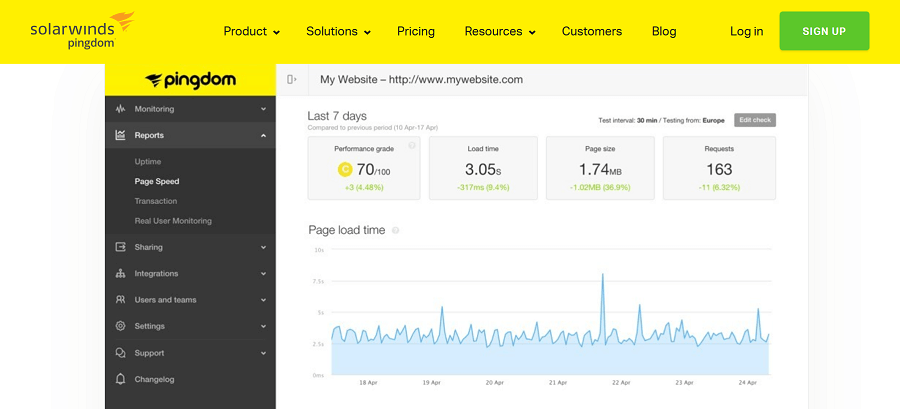This screenshot has width=900, height=409.
Task: Click the Requests 163 card
Action: pyautogui.click(x=719, y=168)
